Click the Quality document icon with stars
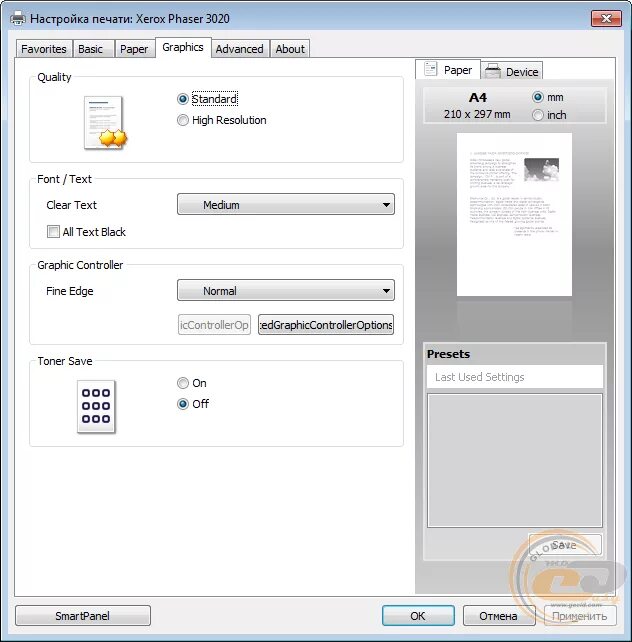Viewport: 632px width, 642px height. tap(105, 122)
